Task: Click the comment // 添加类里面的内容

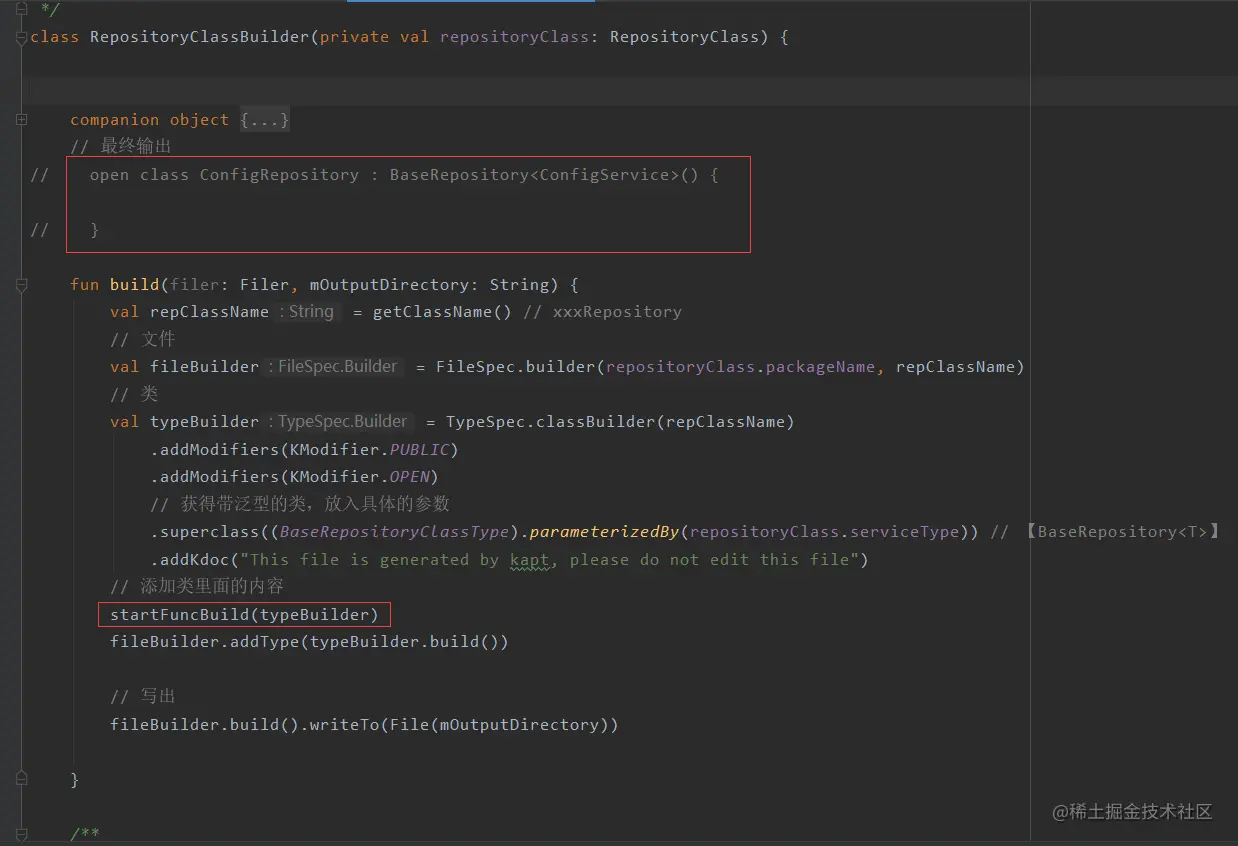Action: (197, 586)
